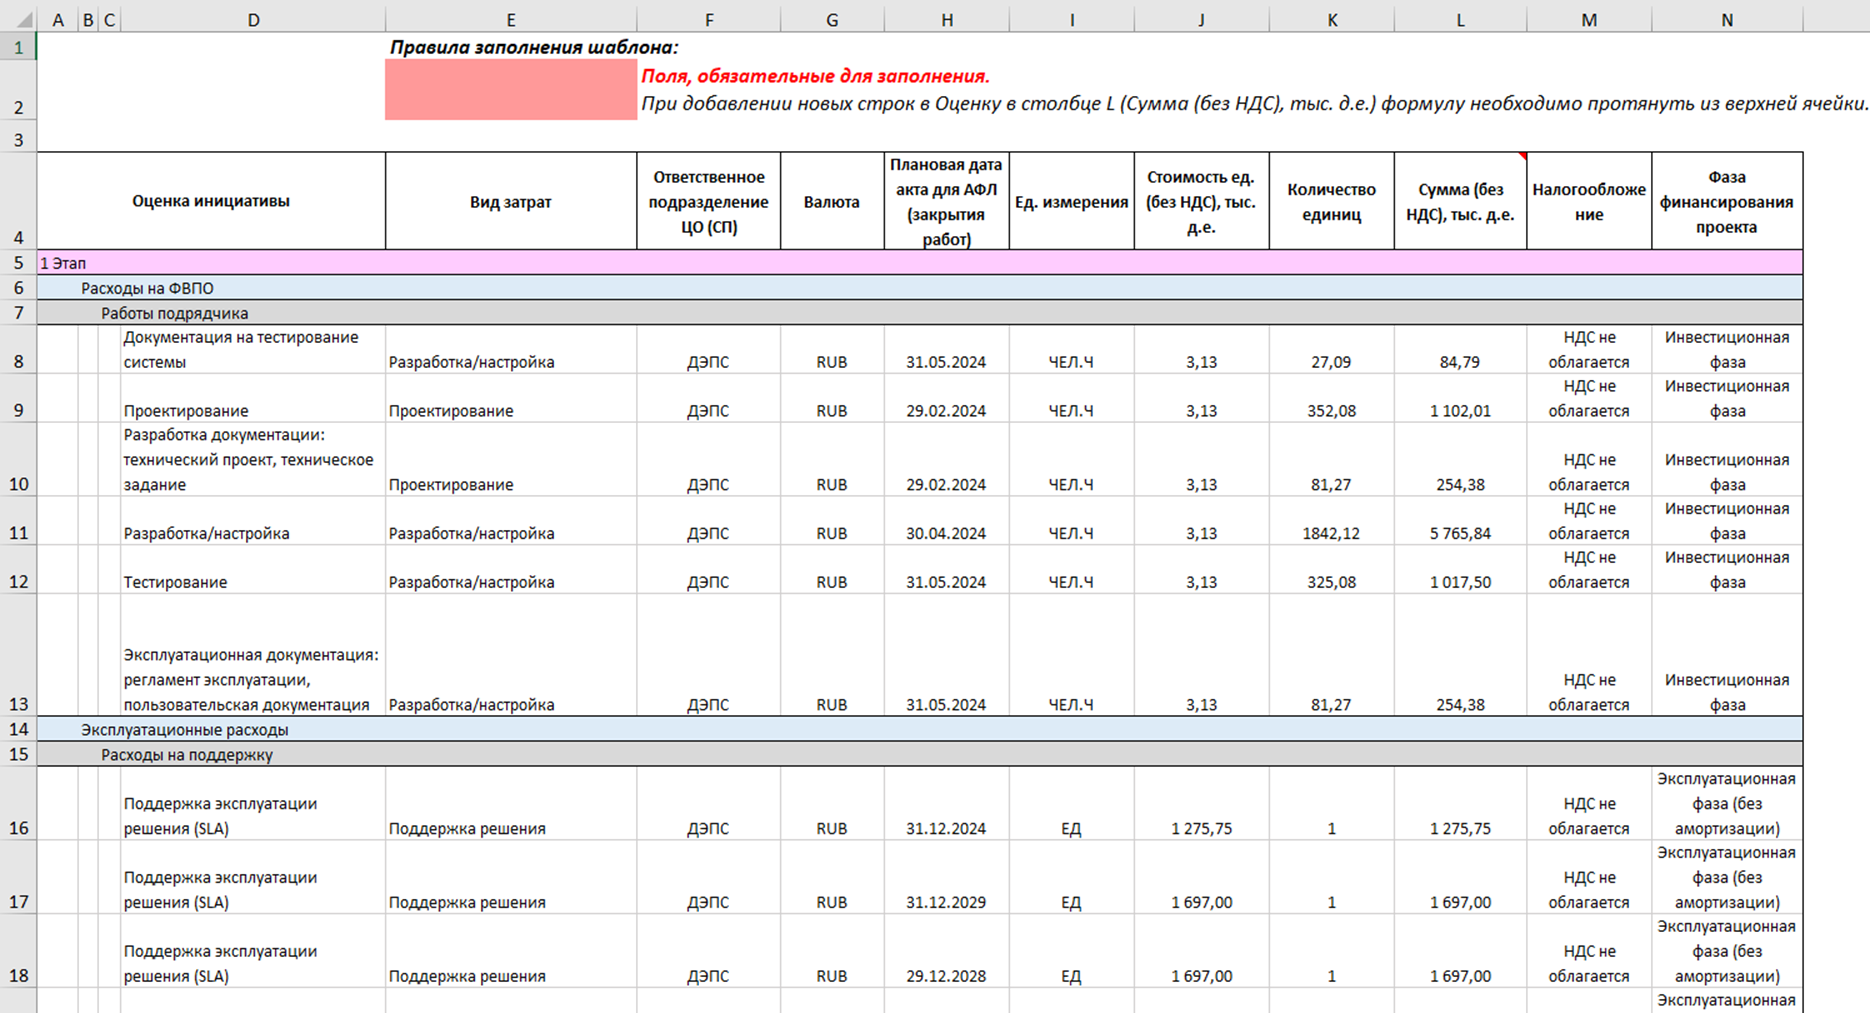1870x1013 pixels.
Task: Select the 'Расходы на поддержку' subgroup row
Action: tap(186, 755)
